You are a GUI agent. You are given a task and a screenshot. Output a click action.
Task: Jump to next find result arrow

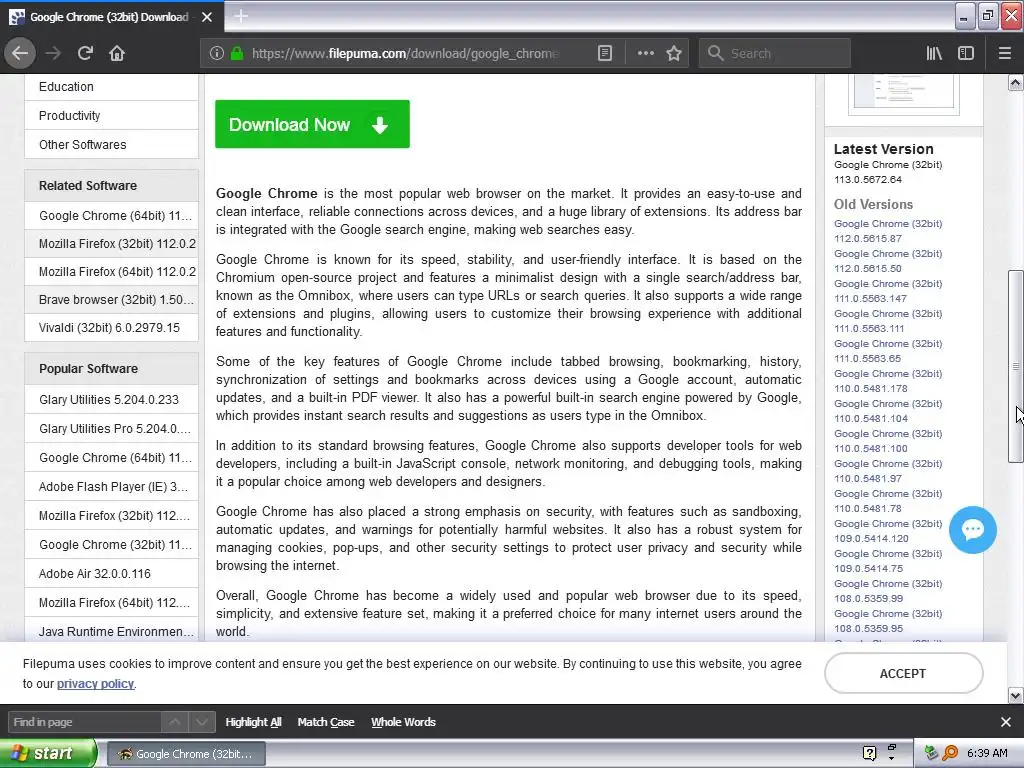(201, 722)
